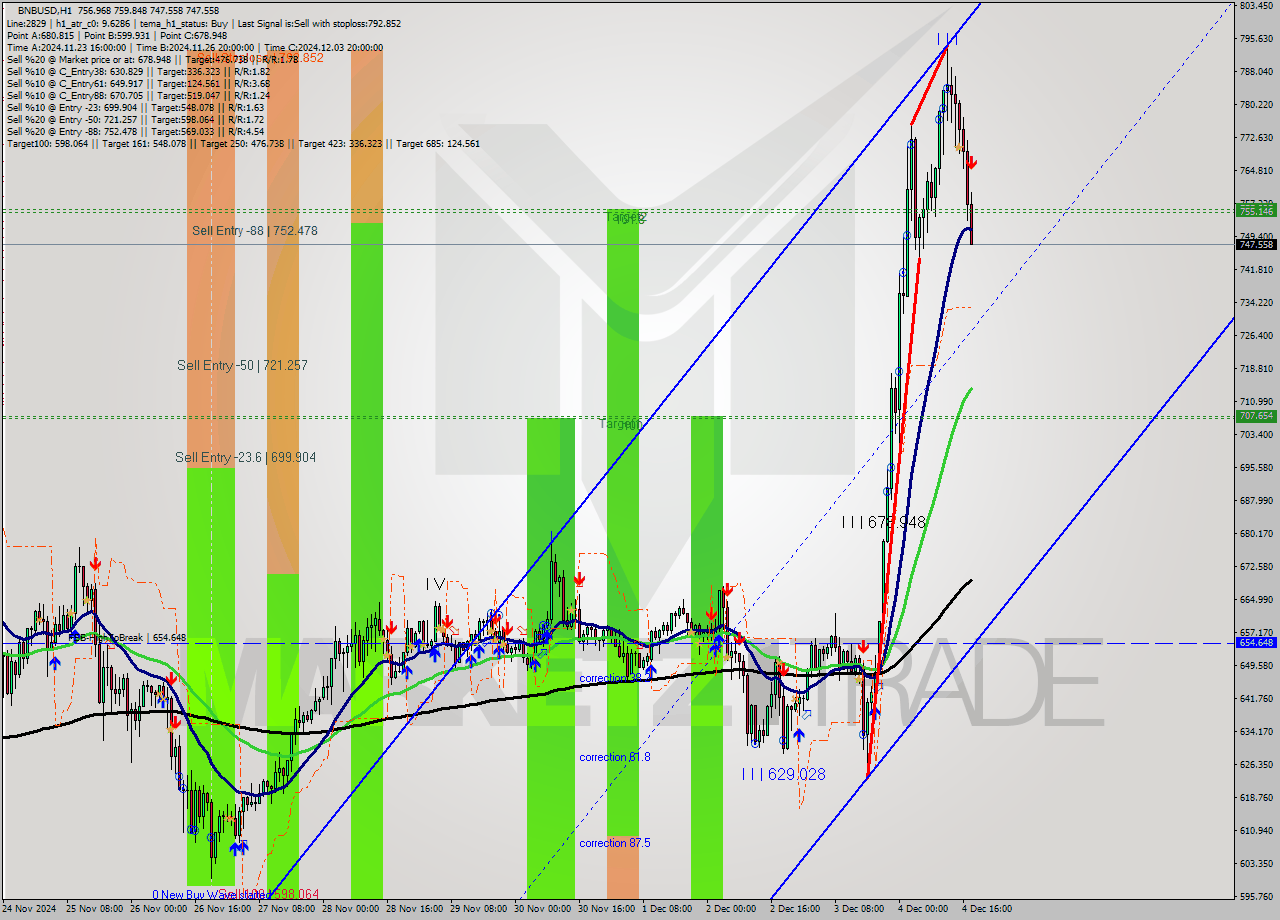This screenshot has width=1280, height=920.
Task: Click the 'Sell %10 @ Entry -23: 699.904' line
Action: pyautogui.click(x=135, y=107)
